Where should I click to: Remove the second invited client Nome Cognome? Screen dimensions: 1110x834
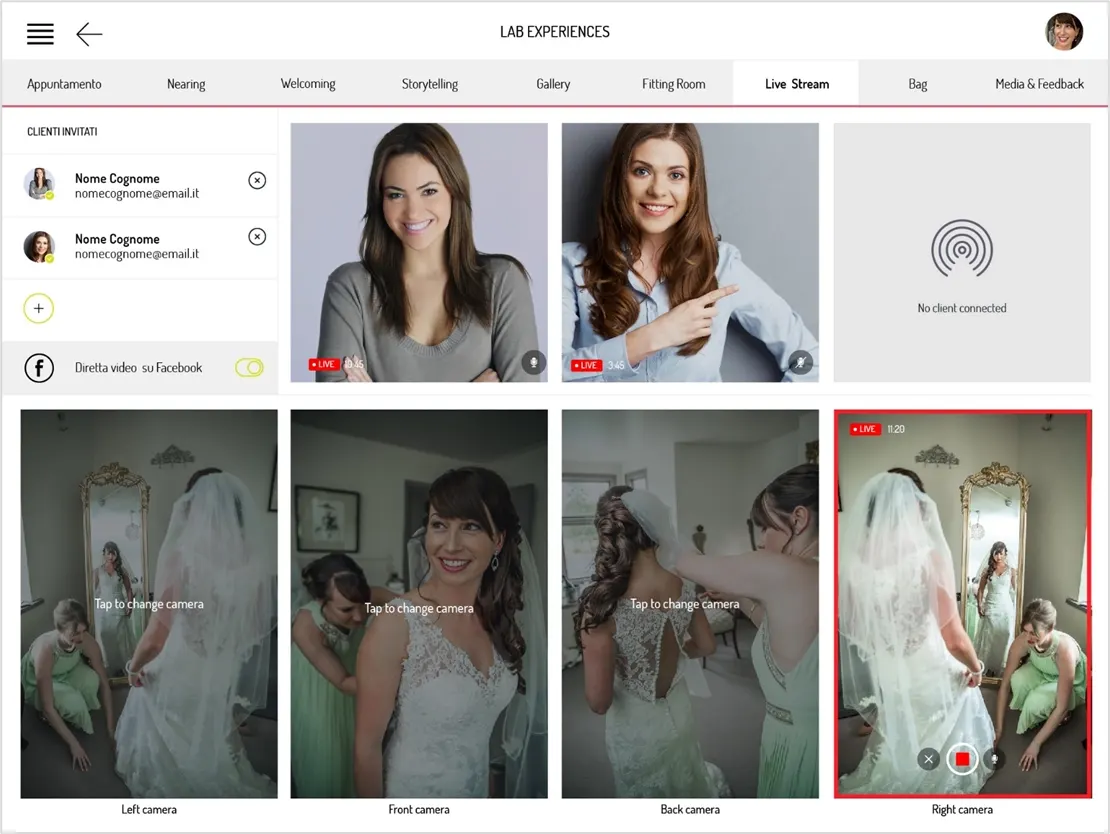(257, 236)
